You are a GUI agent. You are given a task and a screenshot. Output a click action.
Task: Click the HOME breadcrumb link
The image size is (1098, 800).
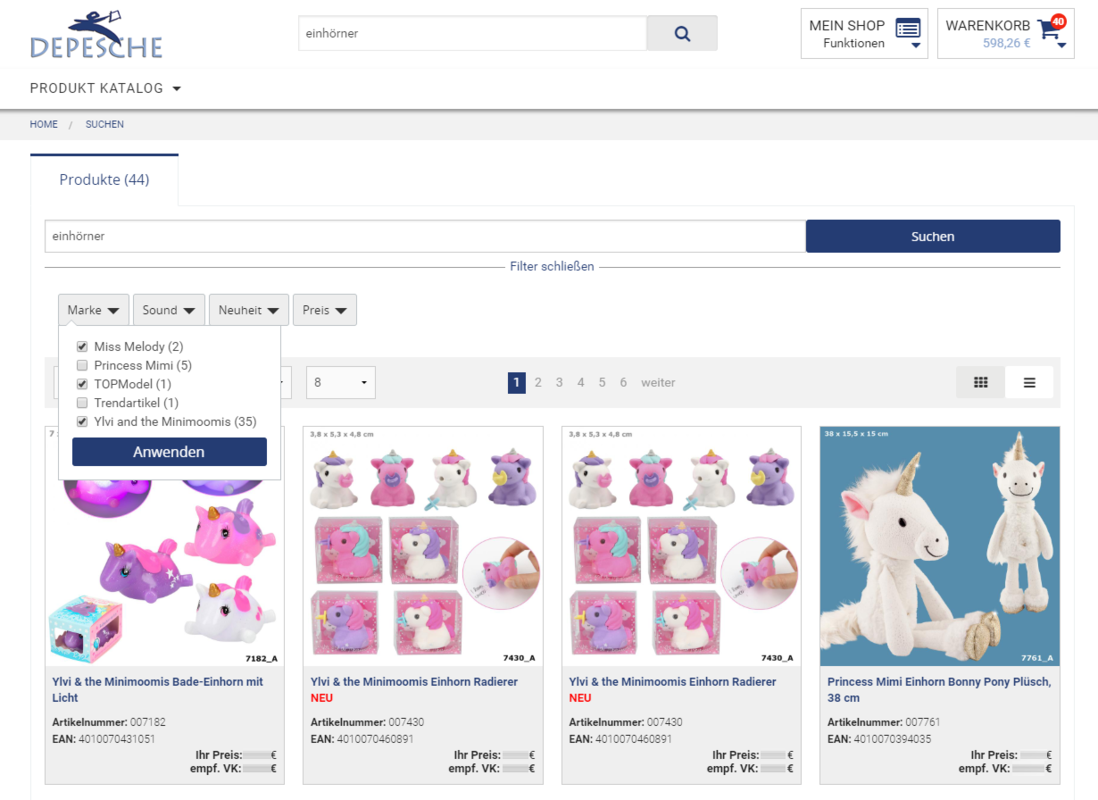(x=43, y=124)
